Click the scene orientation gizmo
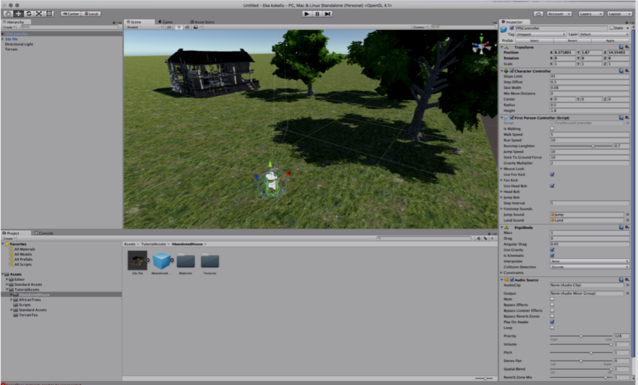638x385 pixels. coord(481,46)
